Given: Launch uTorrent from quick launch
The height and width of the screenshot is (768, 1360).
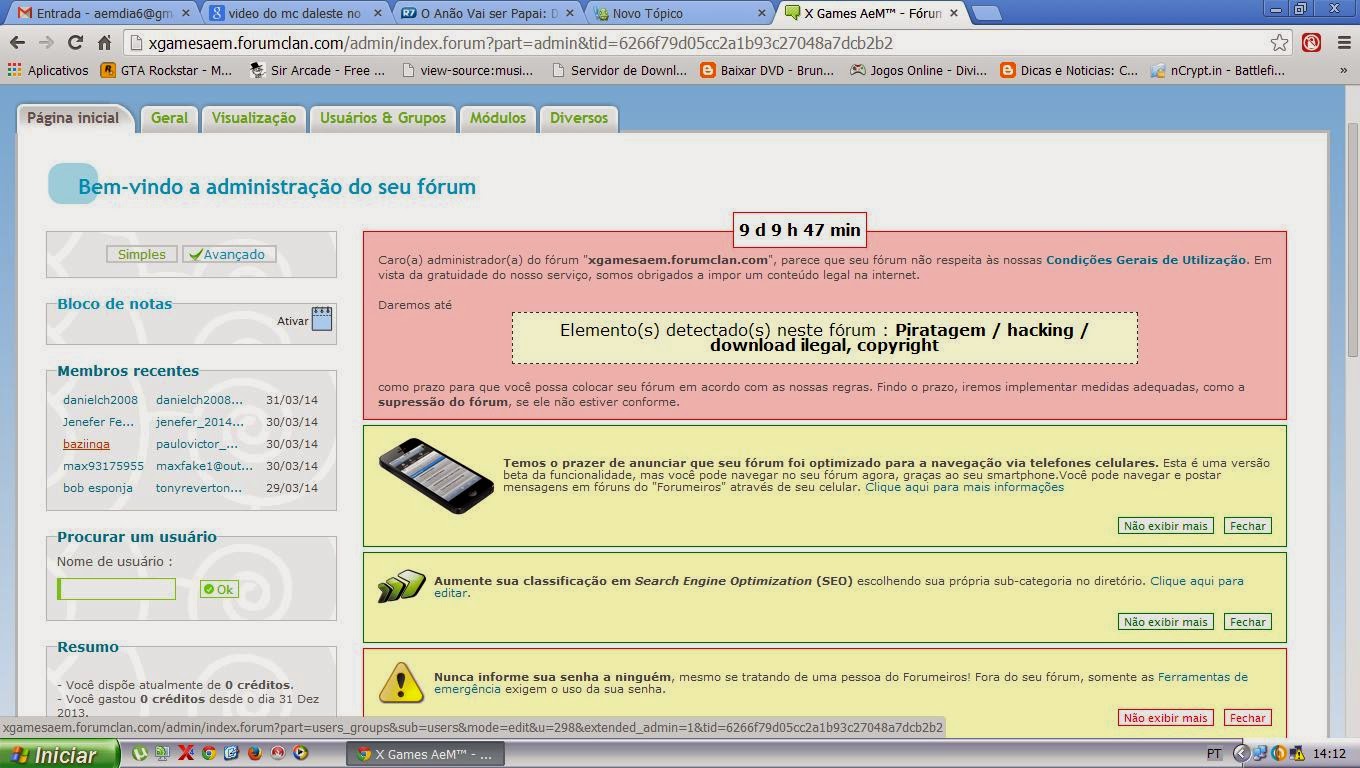Looking at the screenshot, I should coord(140,753).
